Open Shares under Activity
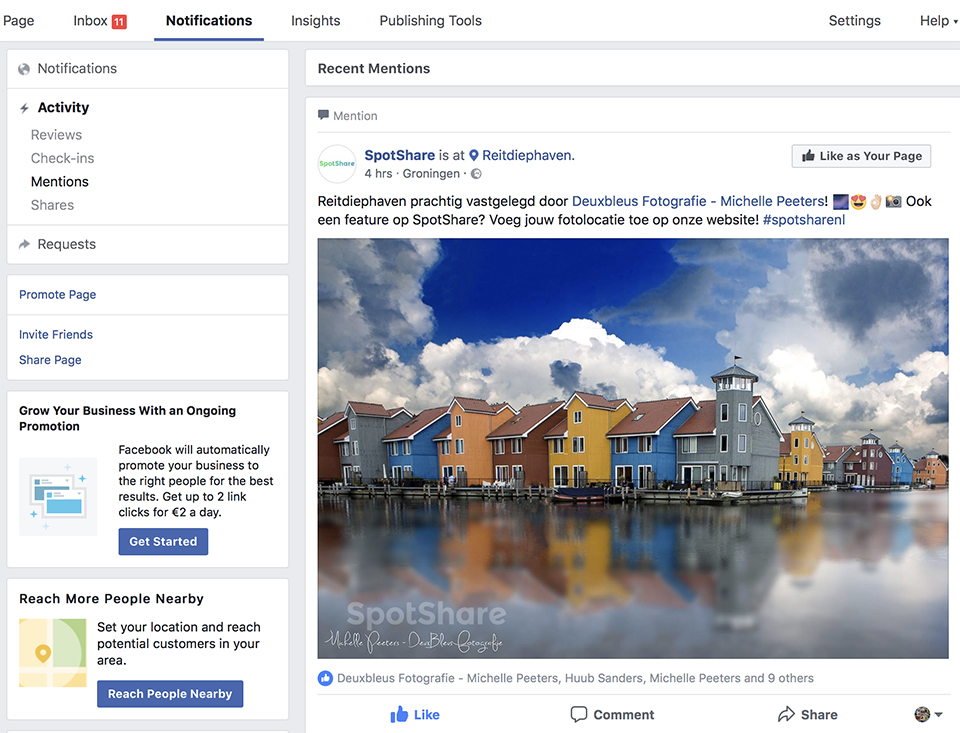 pos(52,205)
